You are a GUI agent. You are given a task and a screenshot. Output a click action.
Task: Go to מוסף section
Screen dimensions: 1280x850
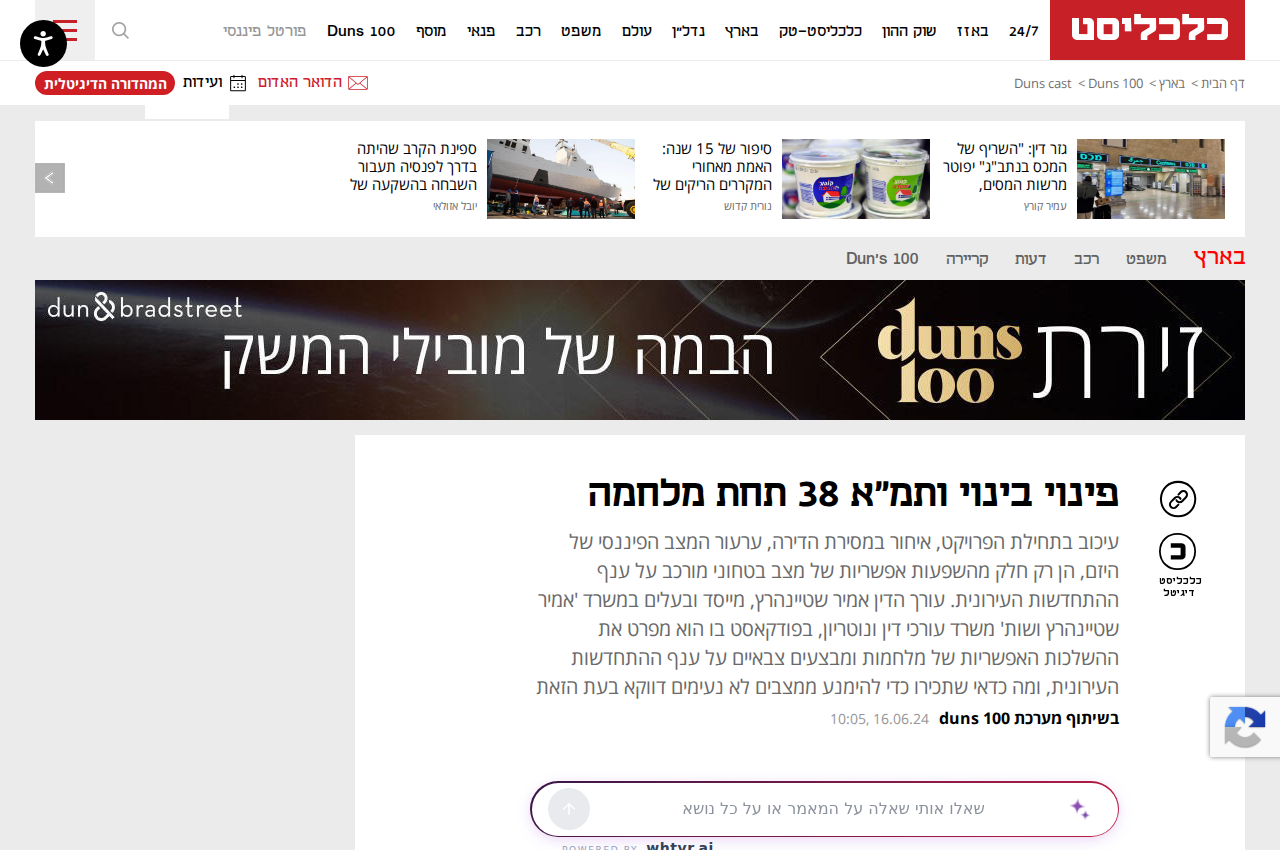(431, 31)
